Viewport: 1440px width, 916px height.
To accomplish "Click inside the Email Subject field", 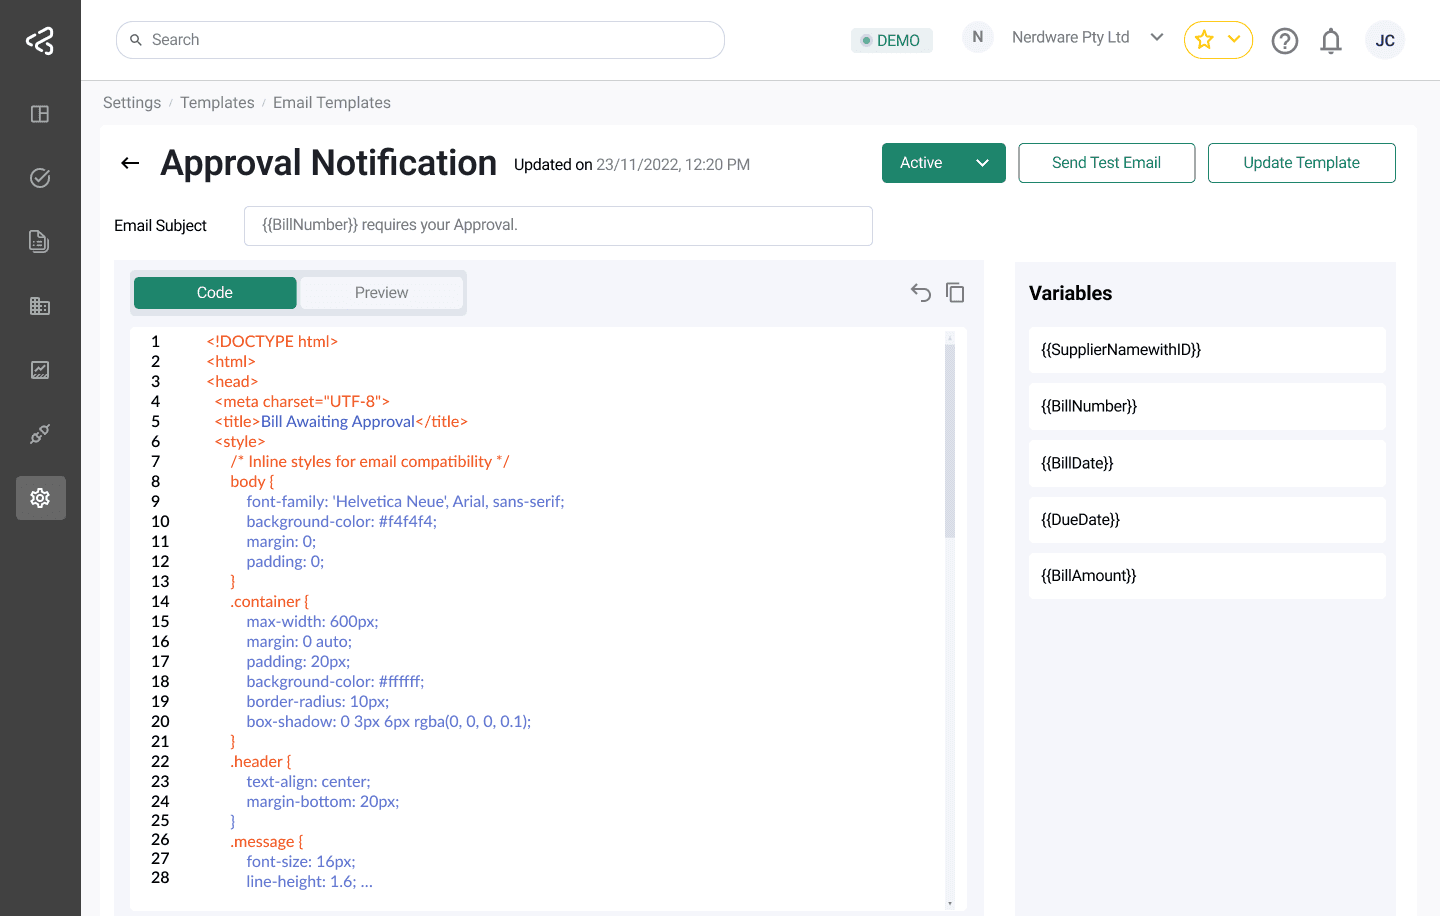I will pos(558,225).
